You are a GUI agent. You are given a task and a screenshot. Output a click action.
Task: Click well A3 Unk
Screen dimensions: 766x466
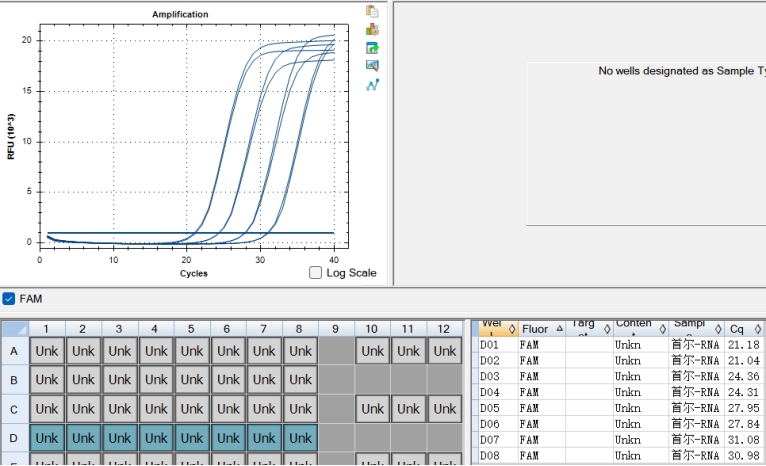pyautogui.click(x=120, y=351)
